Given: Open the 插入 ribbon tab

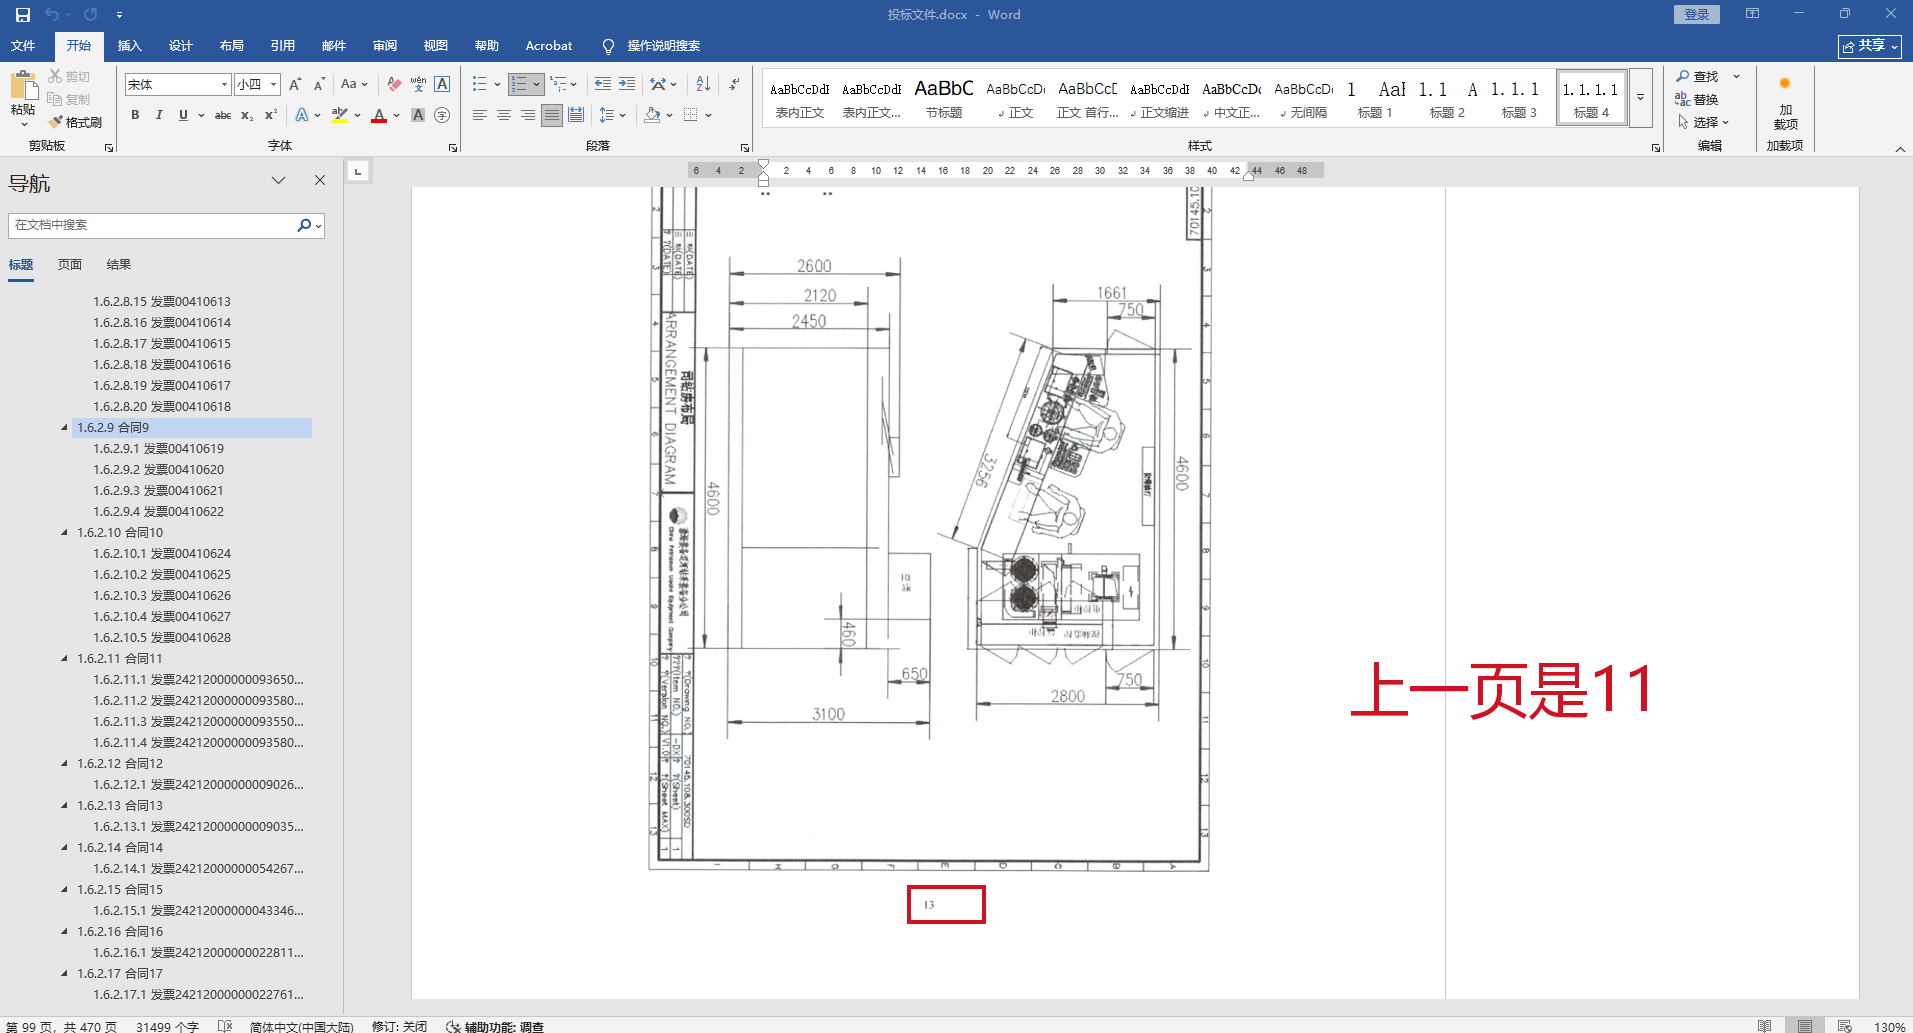Looking at the screenshot, I should [129, 46].
